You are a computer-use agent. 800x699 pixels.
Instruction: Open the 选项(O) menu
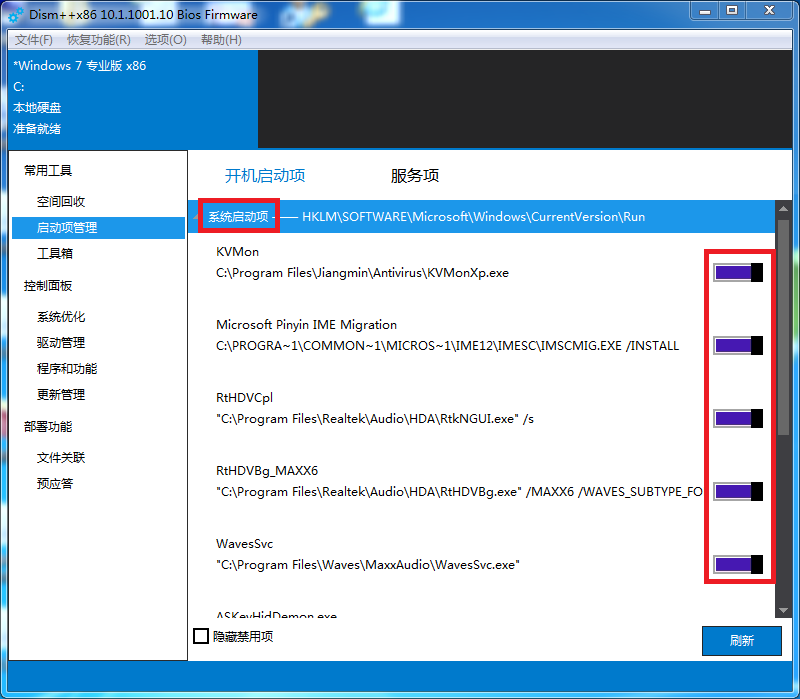(165, 40)
